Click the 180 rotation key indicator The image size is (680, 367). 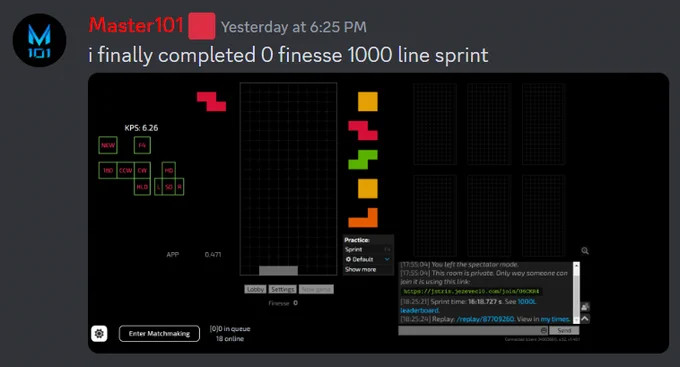108,170
